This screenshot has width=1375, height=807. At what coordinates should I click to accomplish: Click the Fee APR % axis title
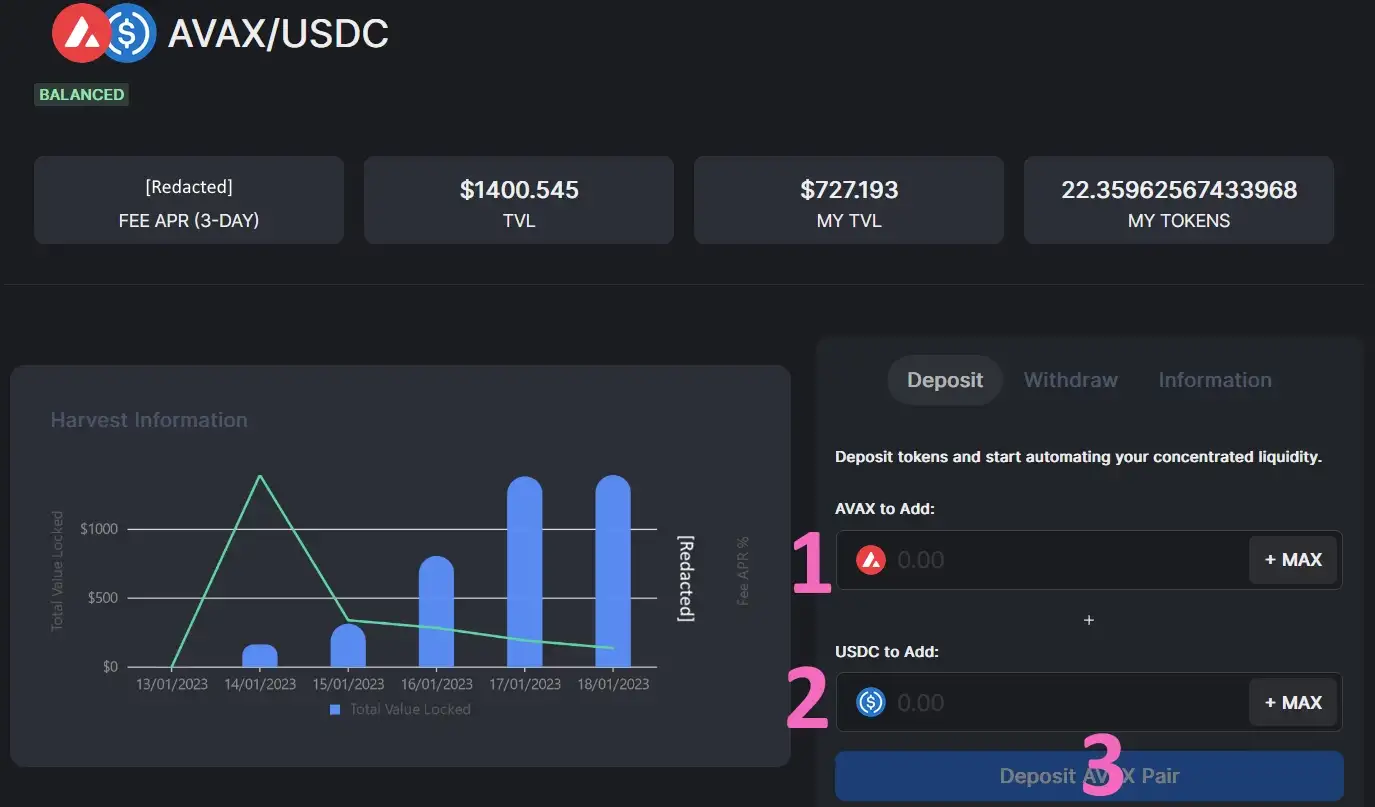click(743, 571)
